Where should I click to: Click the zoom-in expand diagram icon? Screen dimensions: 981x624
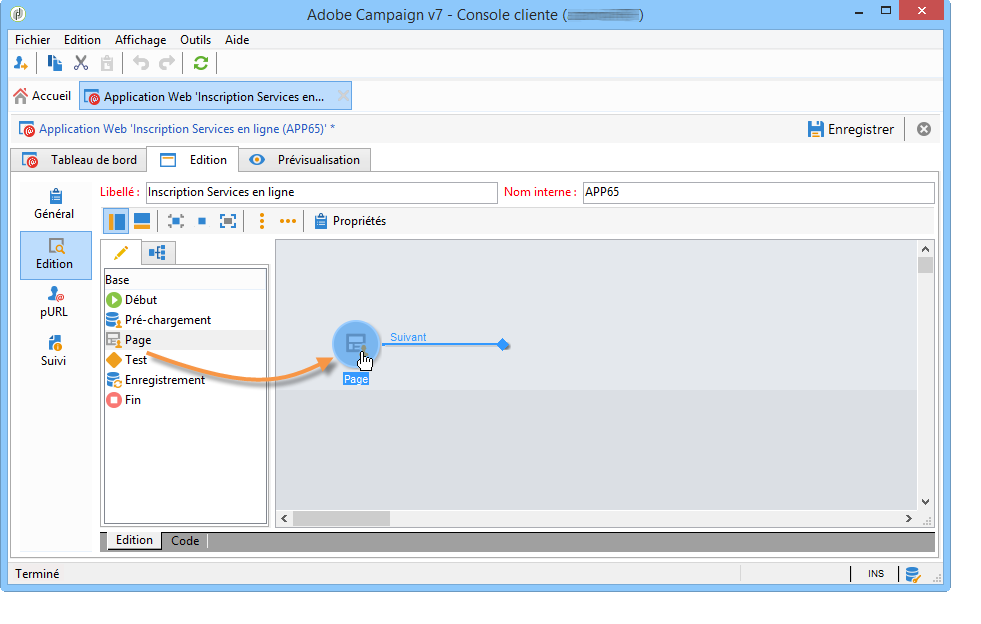(x=228, y=221)
